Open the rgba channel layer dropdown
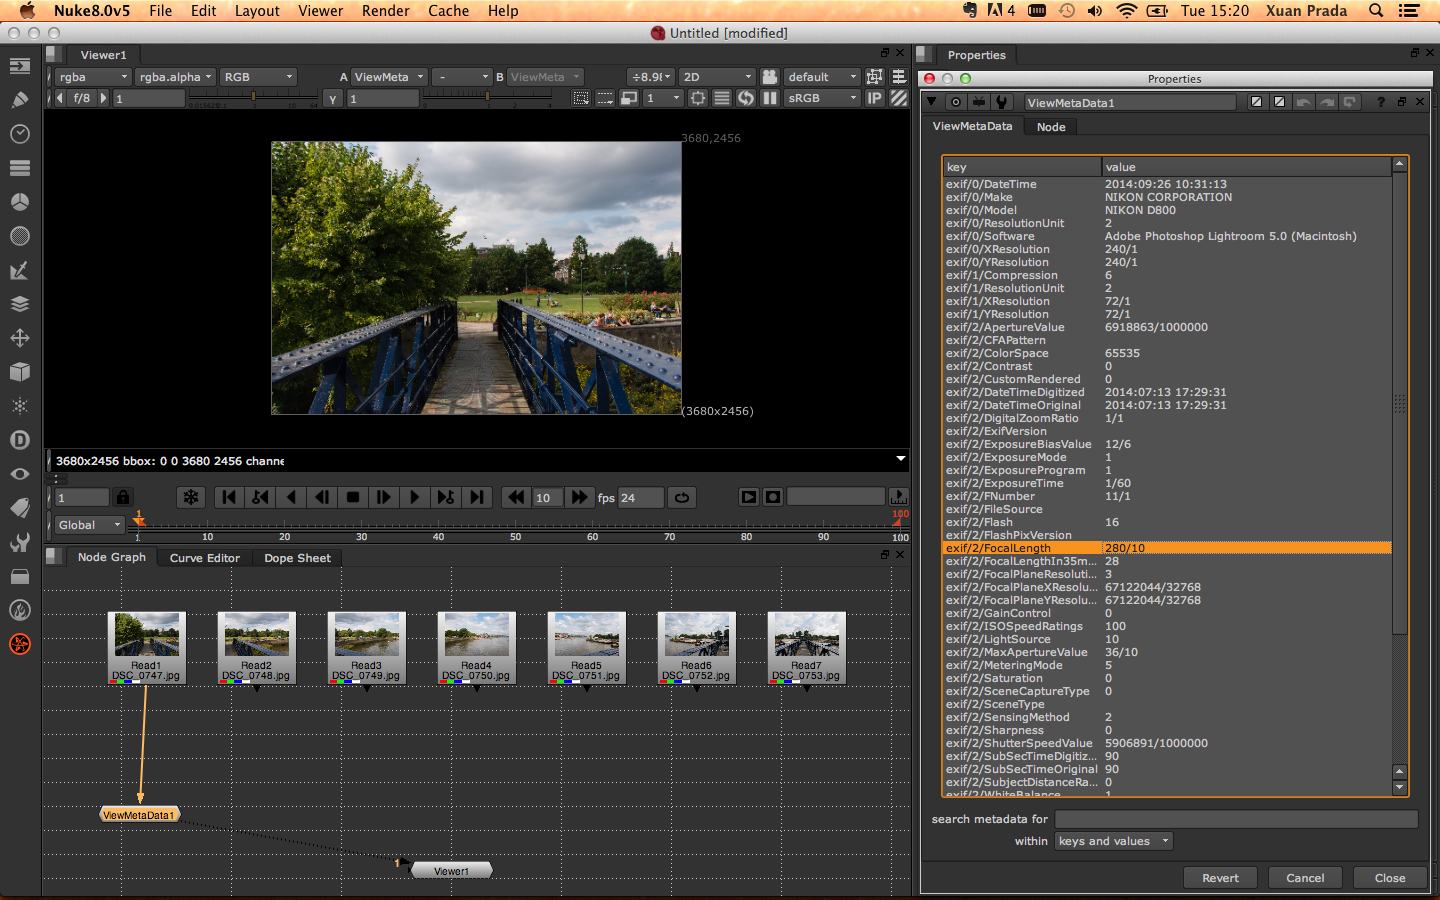The width and height of the screenshot is (1440, 900). (92, 77)
